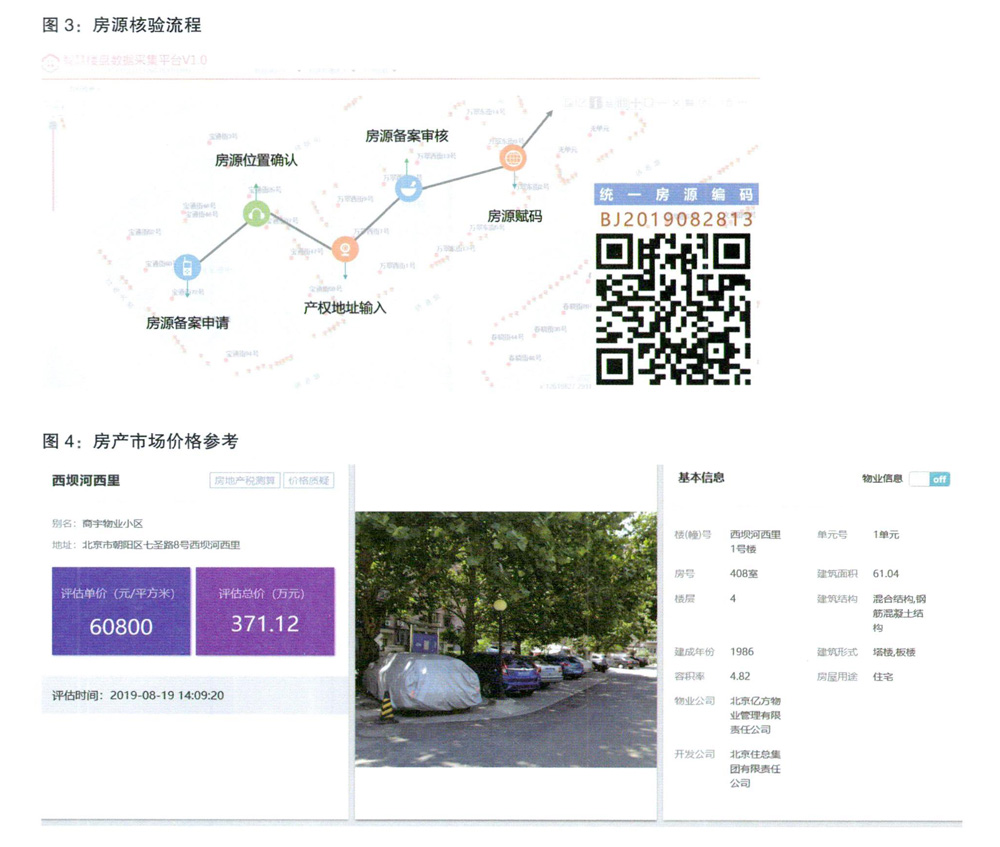Click the caption 图 3: 房源核验流程
The image size is (1000, 847).
click(x=121, y=25)
